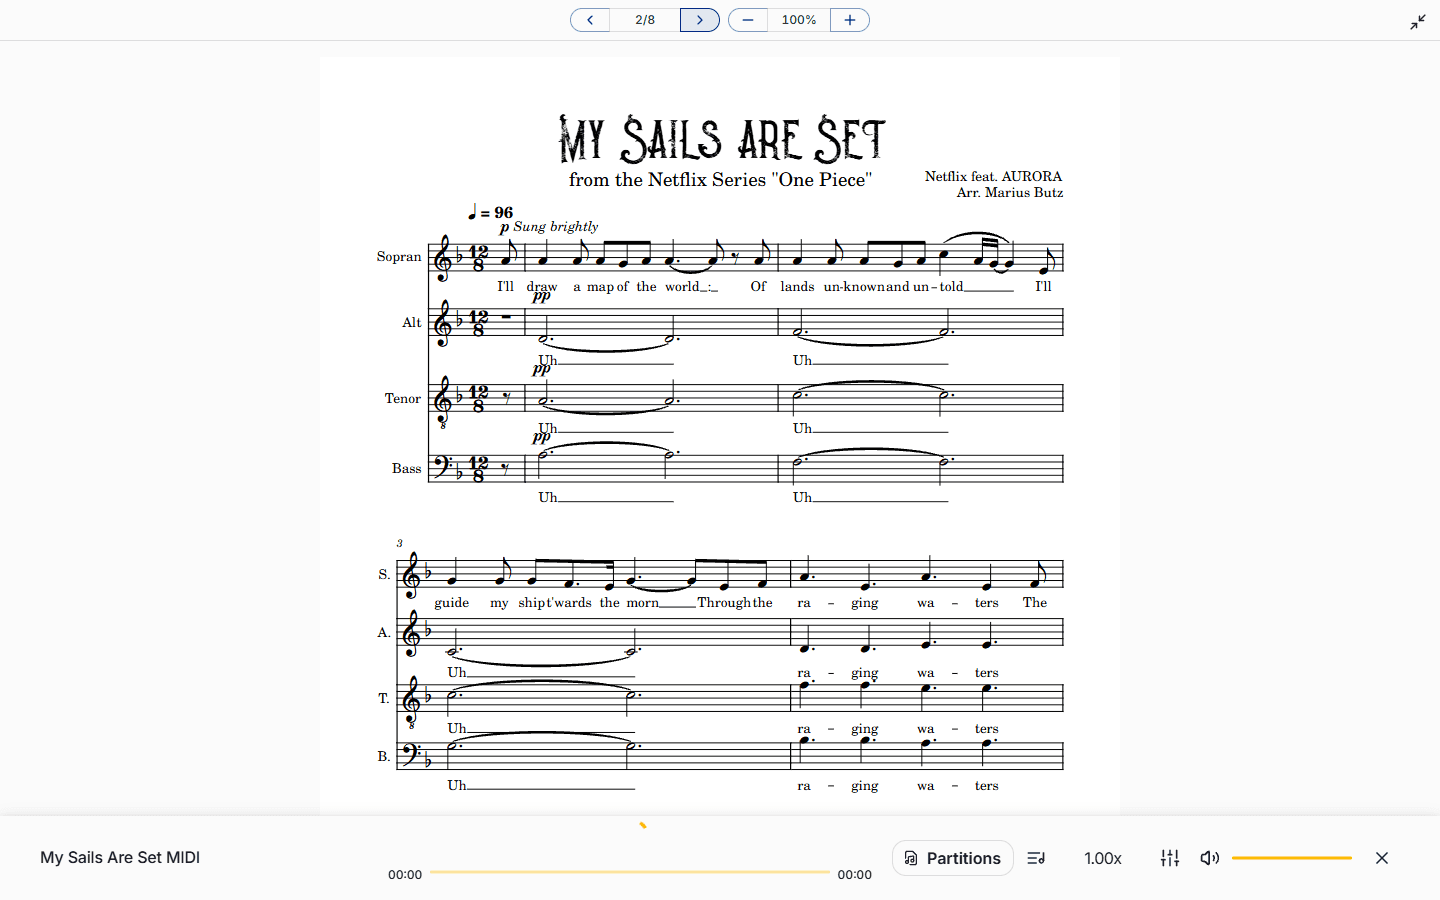
Task: Zoom in on the sheet music
Action: 850,20
